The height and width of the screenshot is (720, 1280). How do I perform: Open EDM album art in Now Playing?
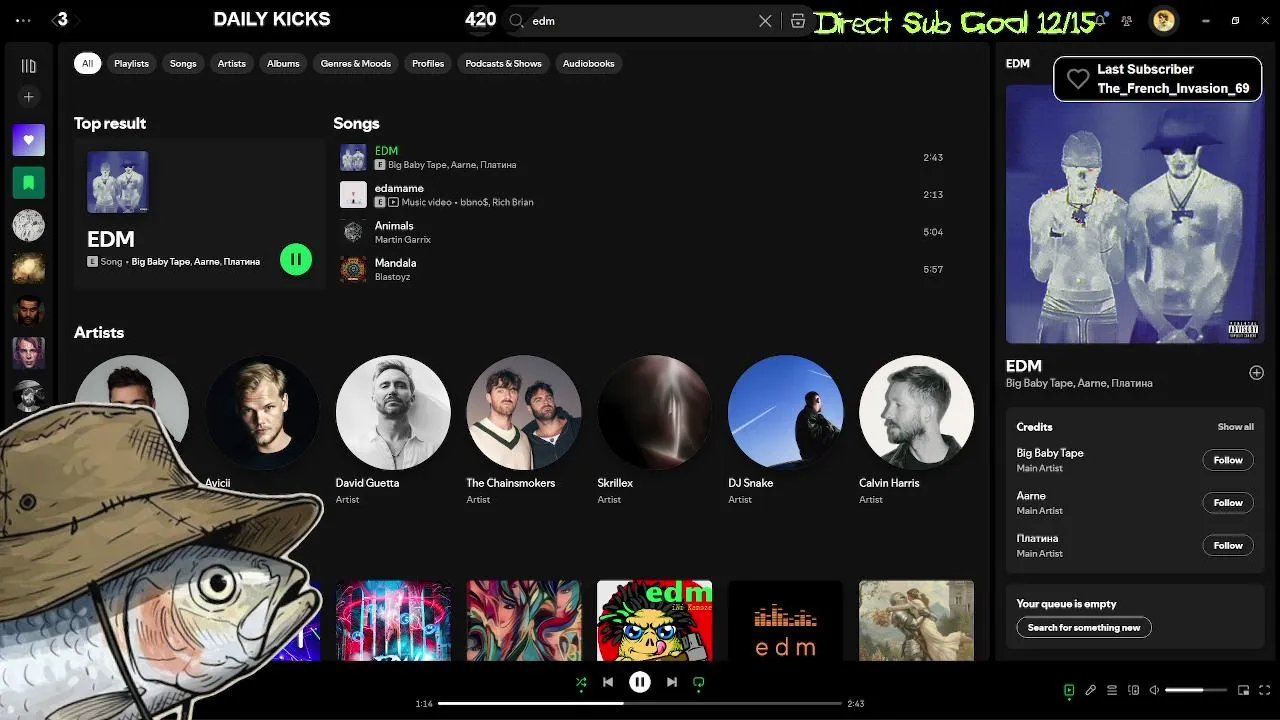pos(1135,214)
